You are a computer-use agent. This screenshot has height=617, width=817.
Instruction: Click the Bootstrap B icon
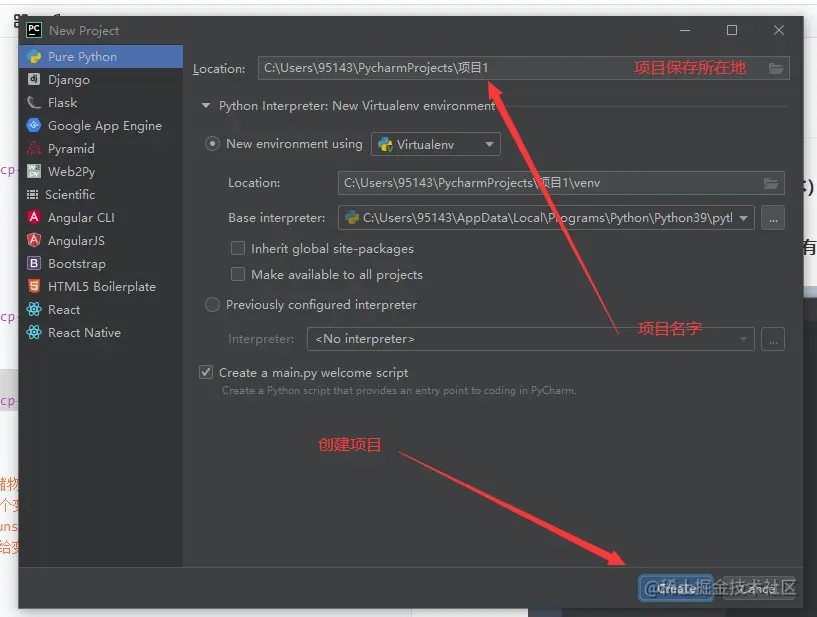pos(34,263)
